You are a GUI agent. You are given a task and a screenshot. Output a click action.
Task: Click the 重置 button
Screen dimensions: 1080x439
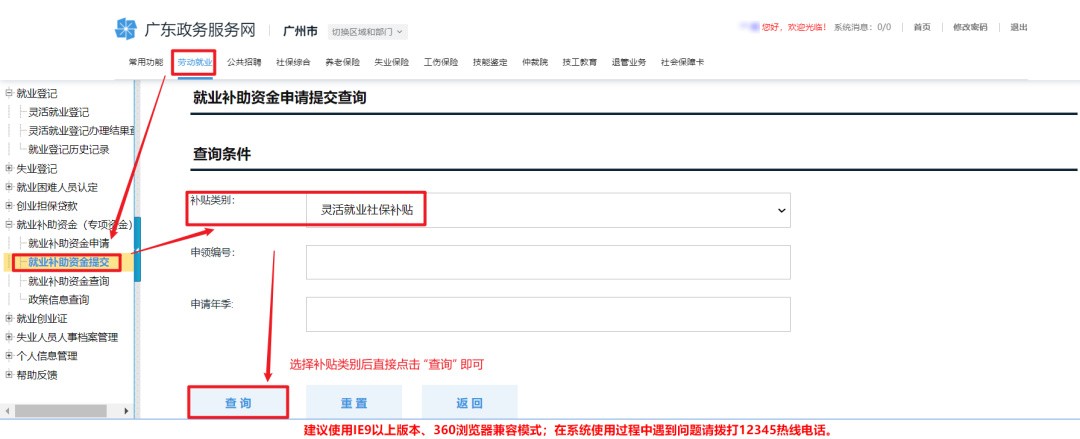point(354,403)
